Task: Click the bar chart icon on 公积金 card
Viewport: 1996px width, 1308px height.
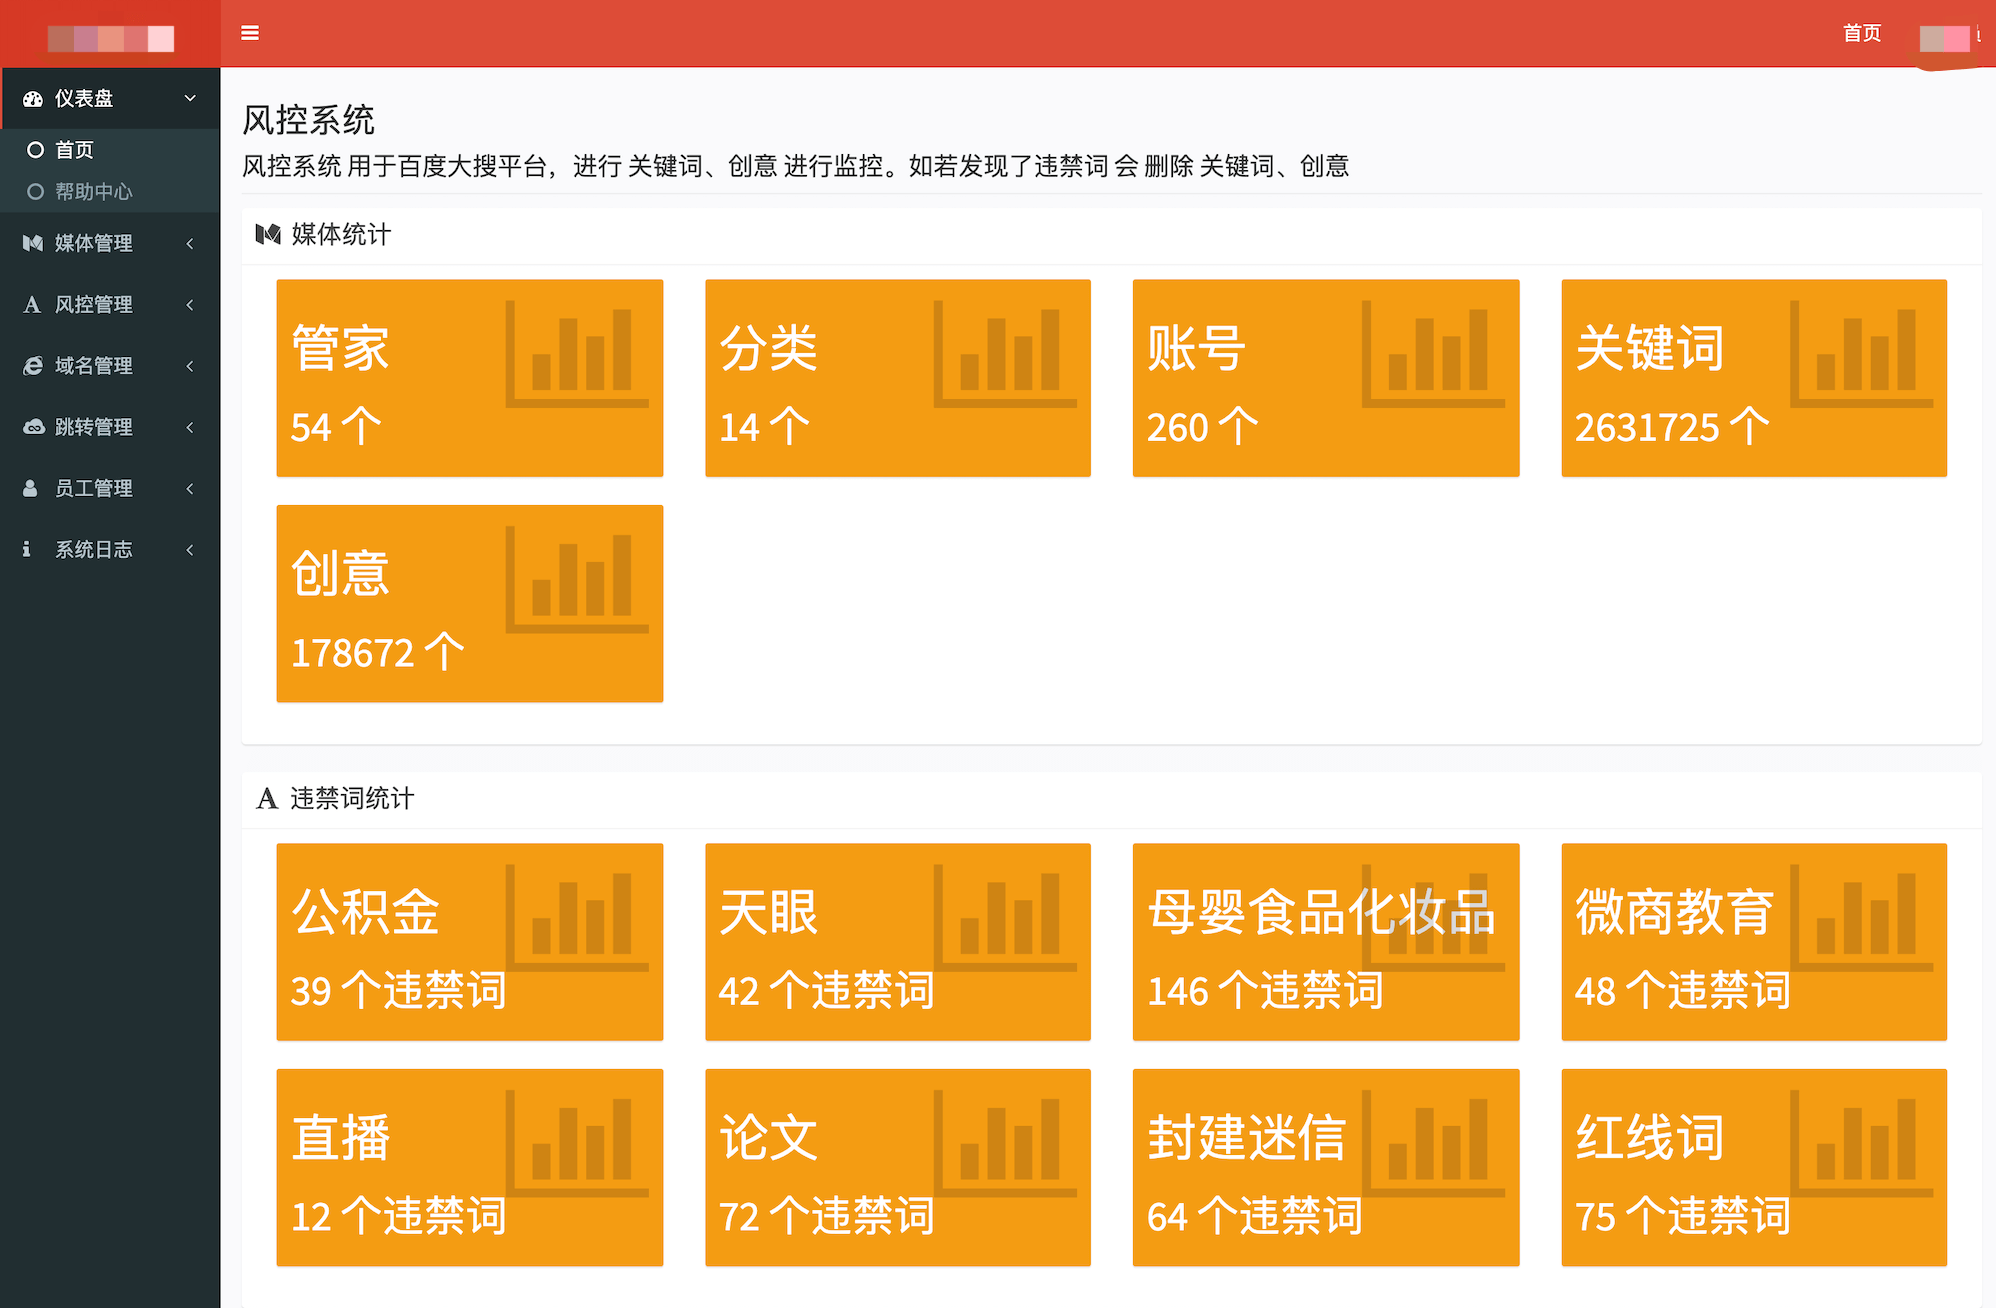Action: [577, 918]
